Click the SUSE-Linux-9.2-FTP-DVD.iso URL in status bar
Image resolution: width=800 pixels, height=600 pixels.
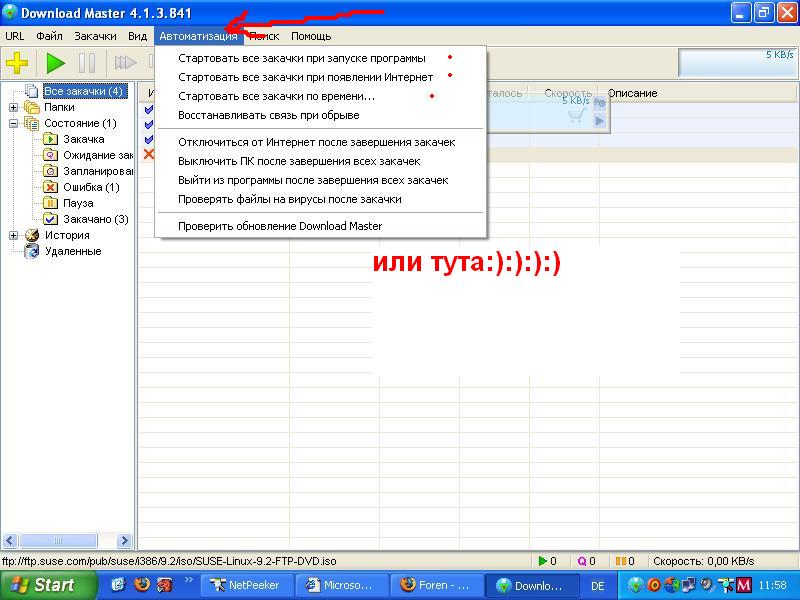point(169,561)
